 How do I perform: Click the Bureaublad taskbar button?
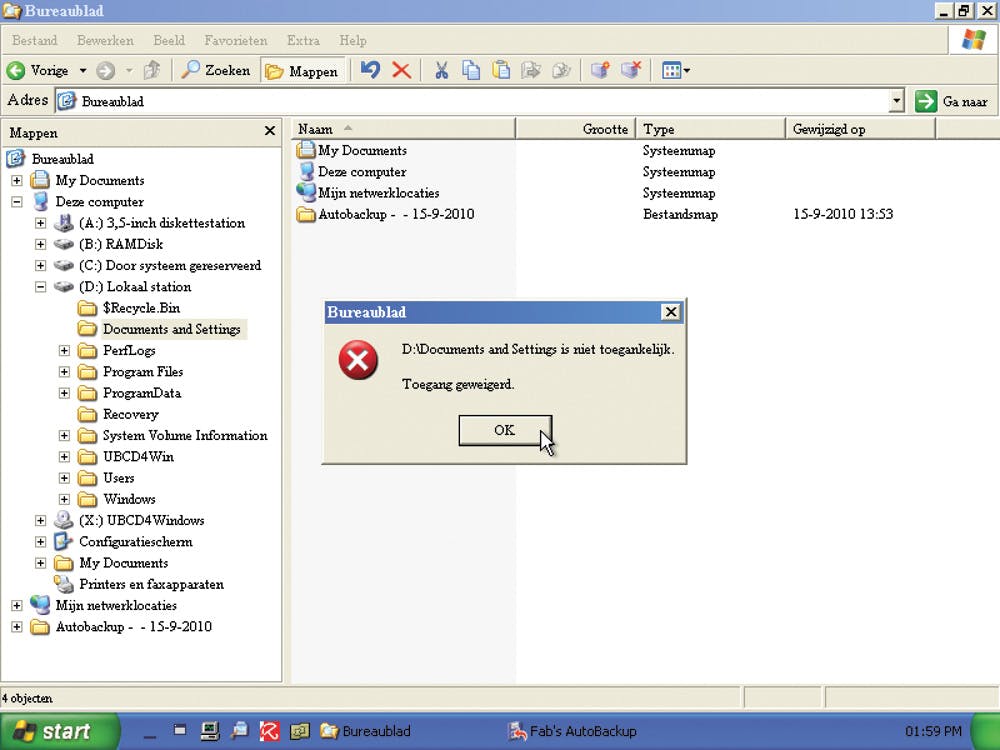pos(366,731)
